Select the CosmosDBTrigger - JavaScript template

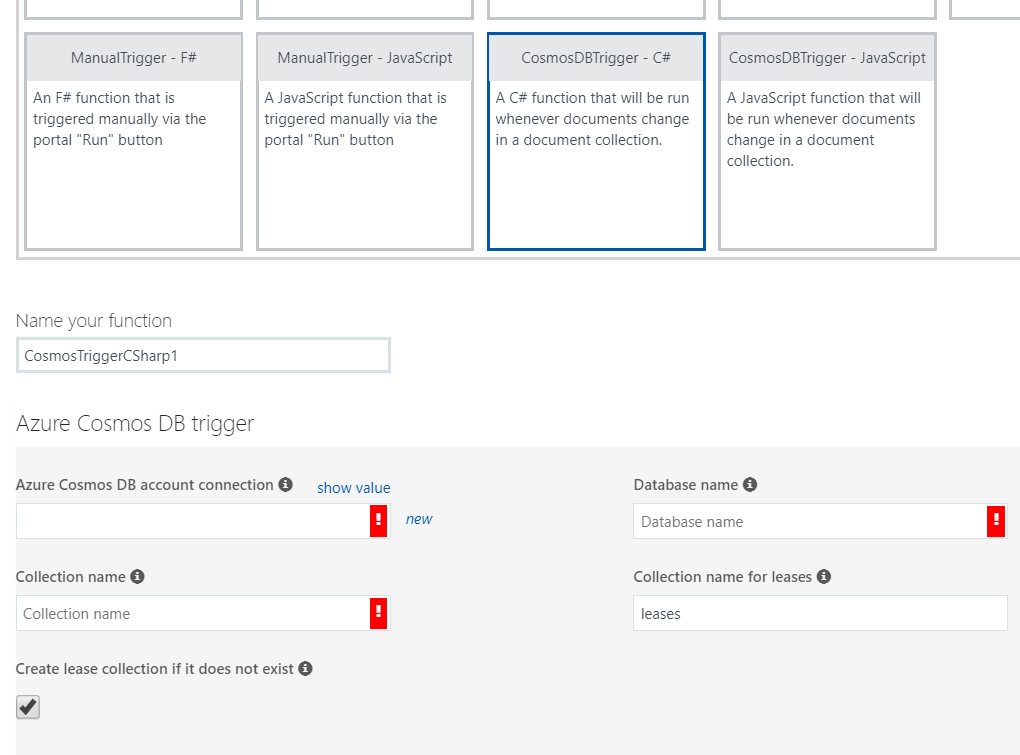pyautogui.click(x=827, y=140)
